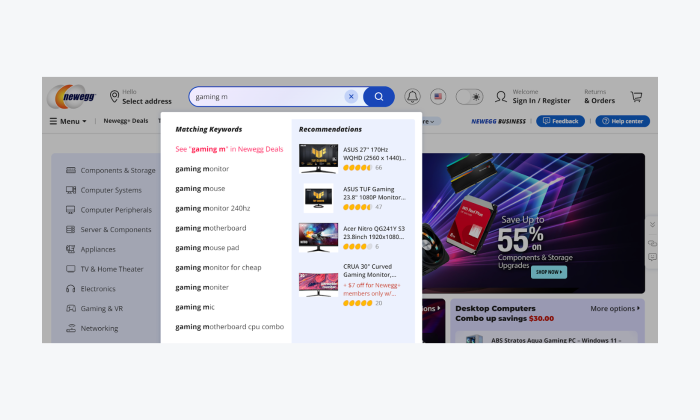This screenshot has height=420, width=700.
Task: Select the "gaming moniter" suggestion
Action: coord(202,287)
